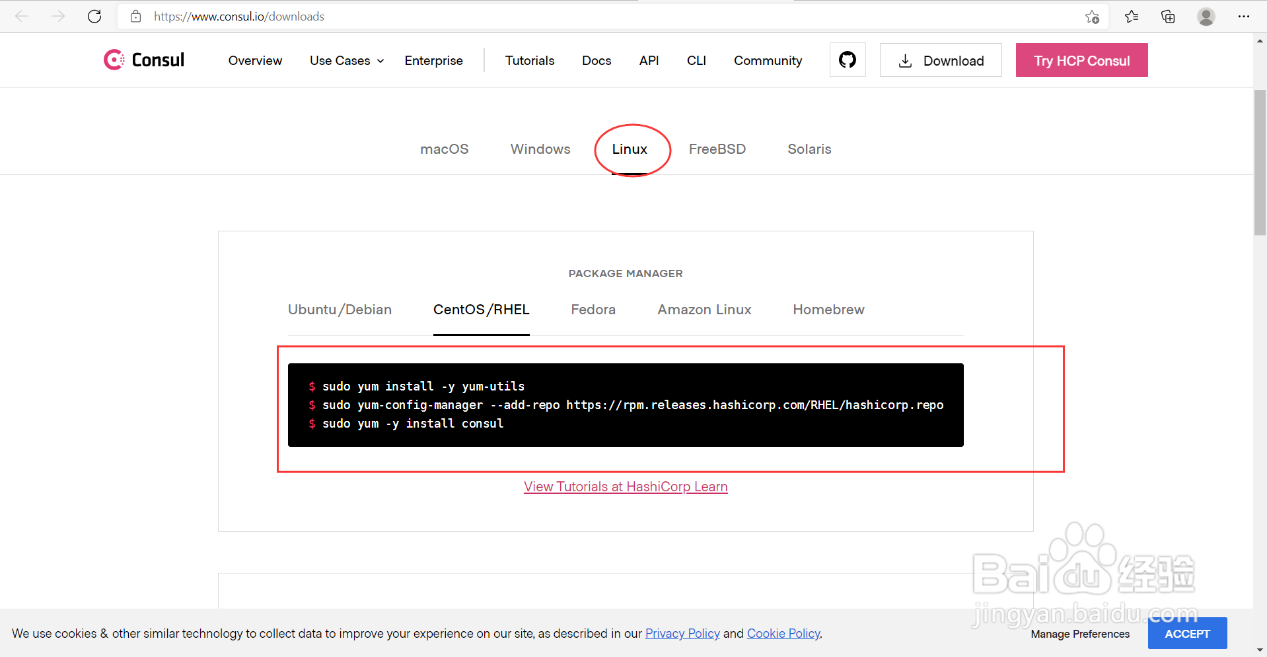Screen dimensions: 1267x657
Task: Open Docs in the navigation bar
Action: pos(596,61)
